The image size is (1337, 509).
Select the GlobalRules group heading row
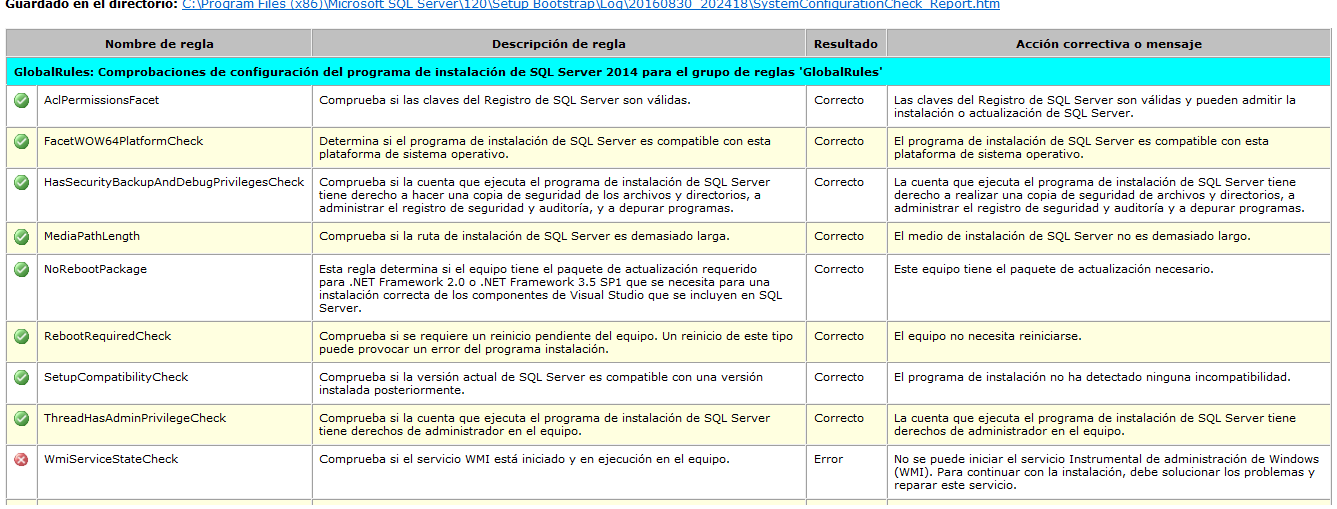(669, 72)
